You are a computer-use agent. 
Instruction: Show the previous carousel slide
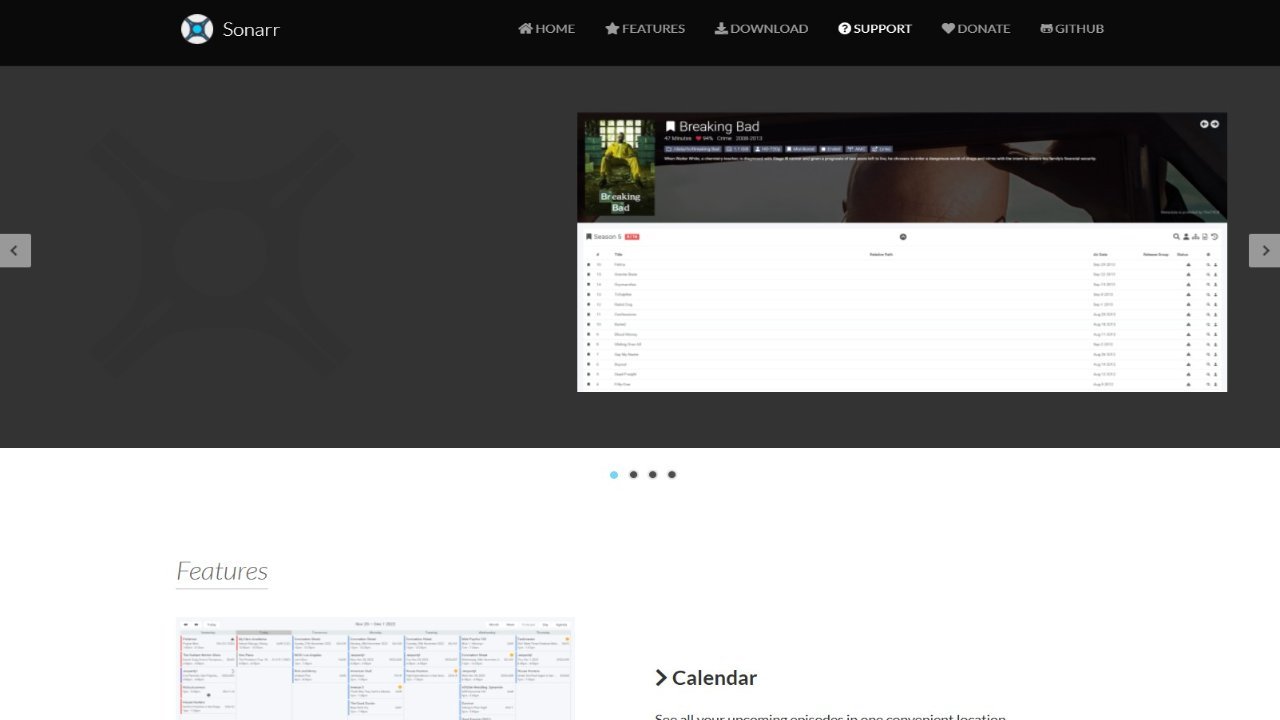tap(15, 250)
